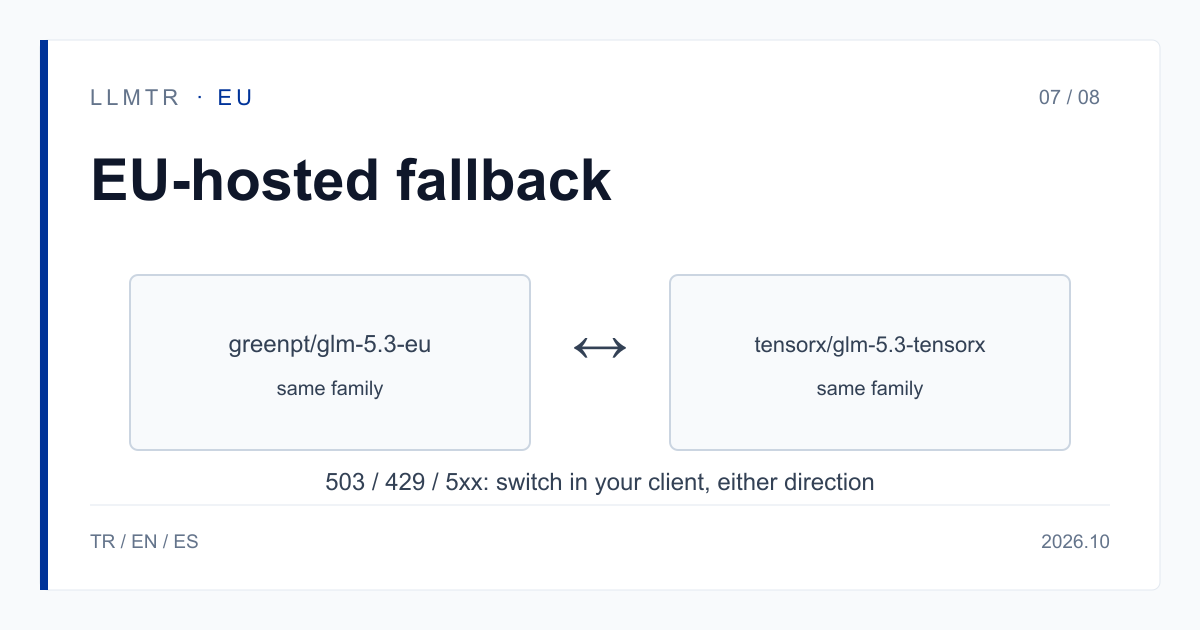1200x630 pixels.
Task: Click the 503 status code in caption
Action: tap(345, 482)
